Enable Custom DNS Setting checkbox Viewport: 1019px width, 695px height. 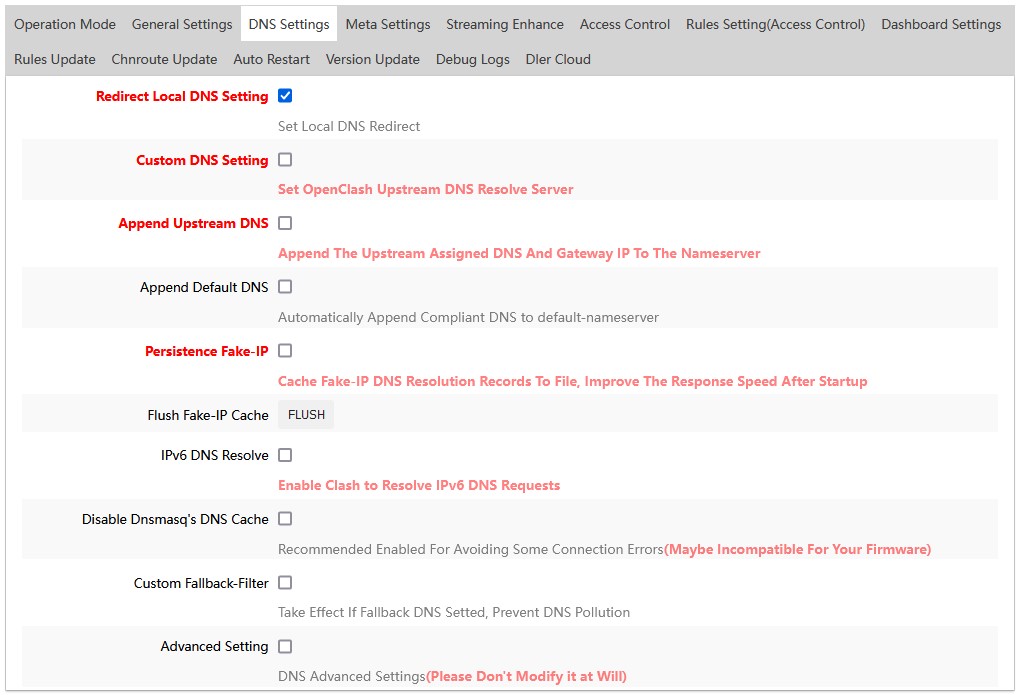[x=285, y=159]
